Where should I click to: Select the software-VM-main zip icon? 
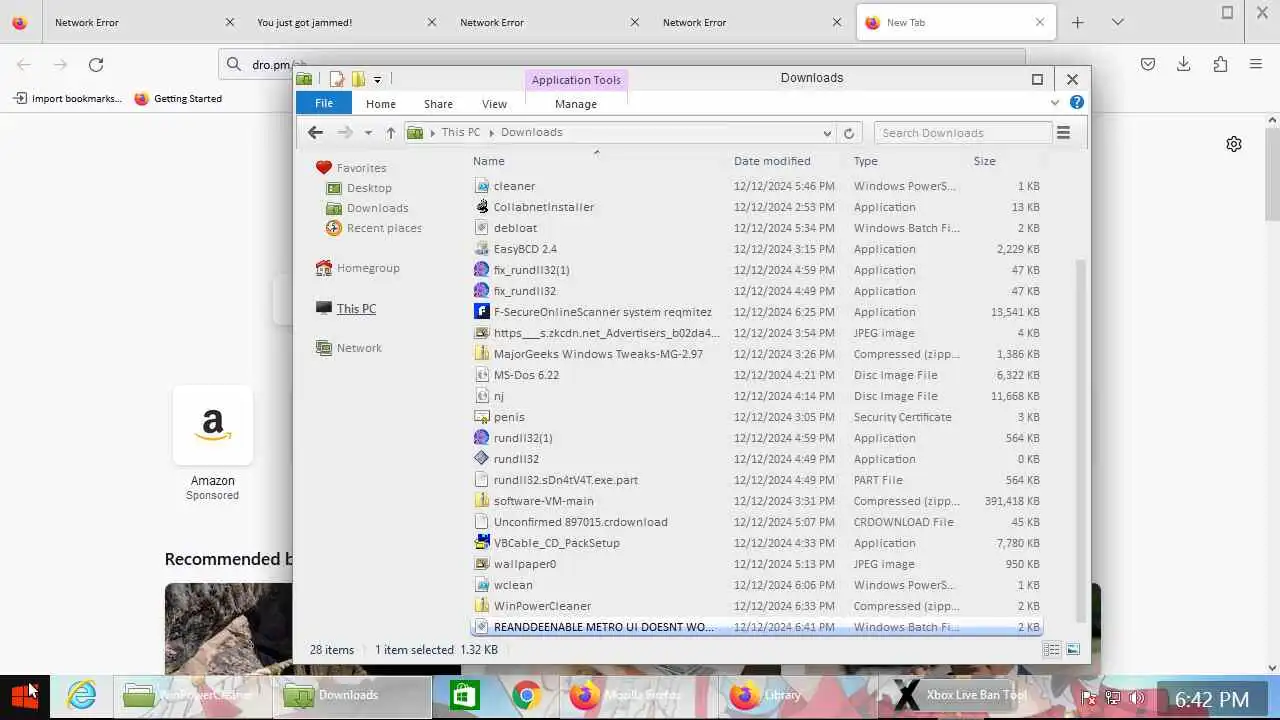[x=483, y=501]
